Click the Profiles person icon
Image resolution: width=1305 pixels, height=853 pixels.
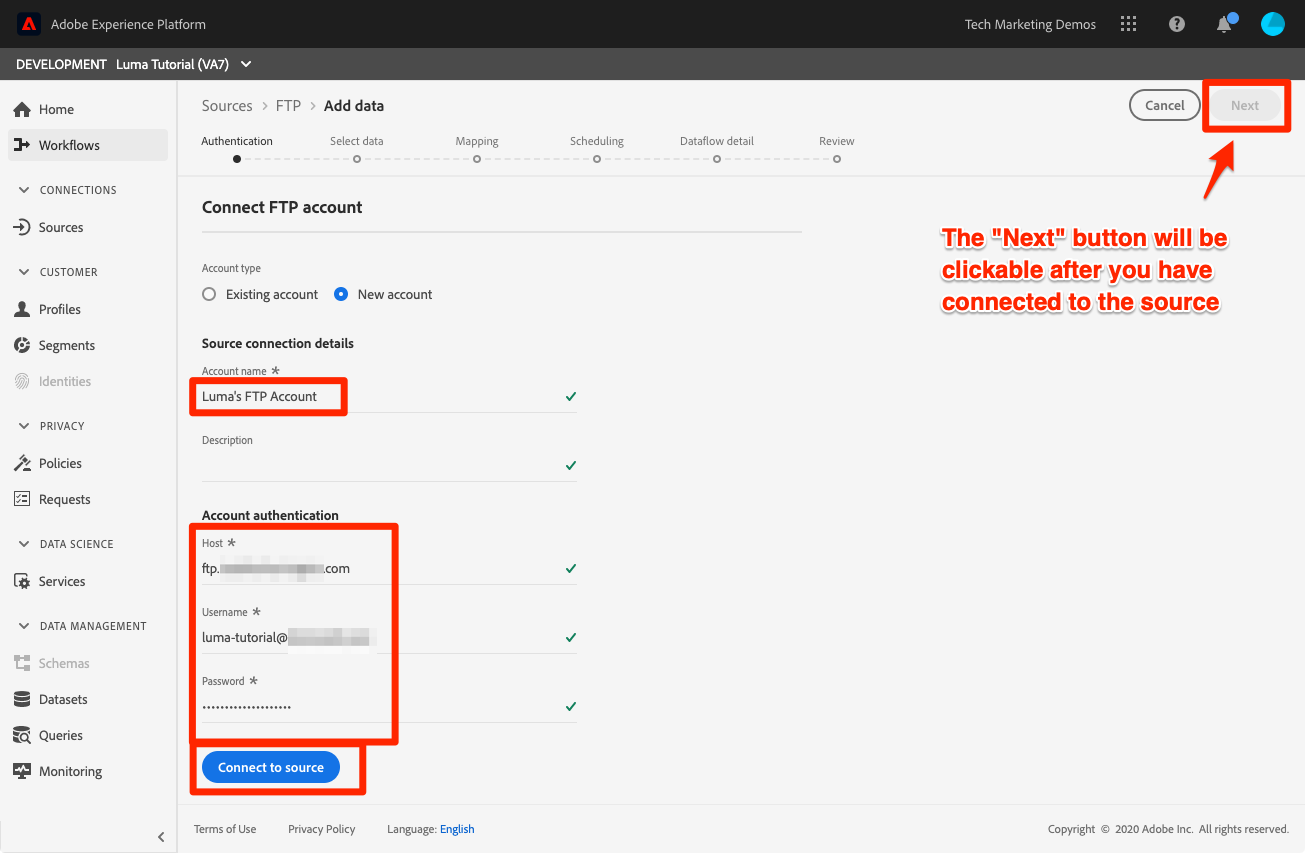(22, 309)
